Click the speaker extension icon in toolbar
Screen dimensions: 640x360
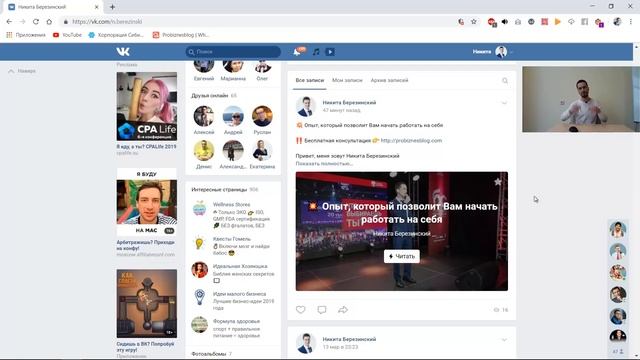[x=505, y=22]
